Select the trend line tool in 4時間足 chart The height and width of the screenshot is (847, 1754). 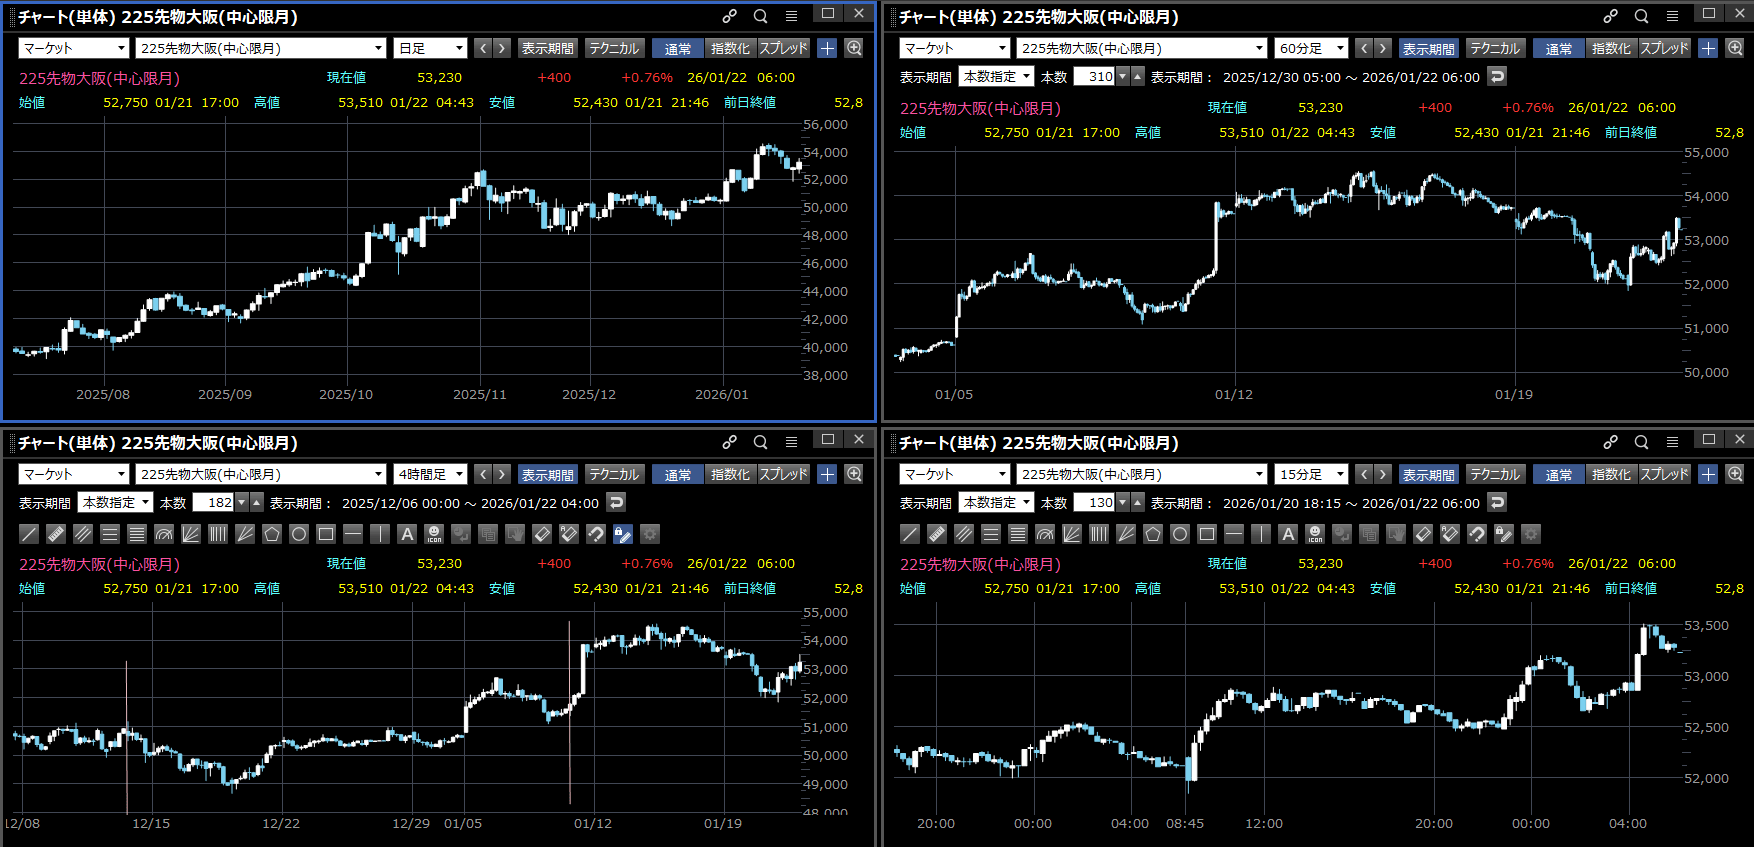[29, 534]
